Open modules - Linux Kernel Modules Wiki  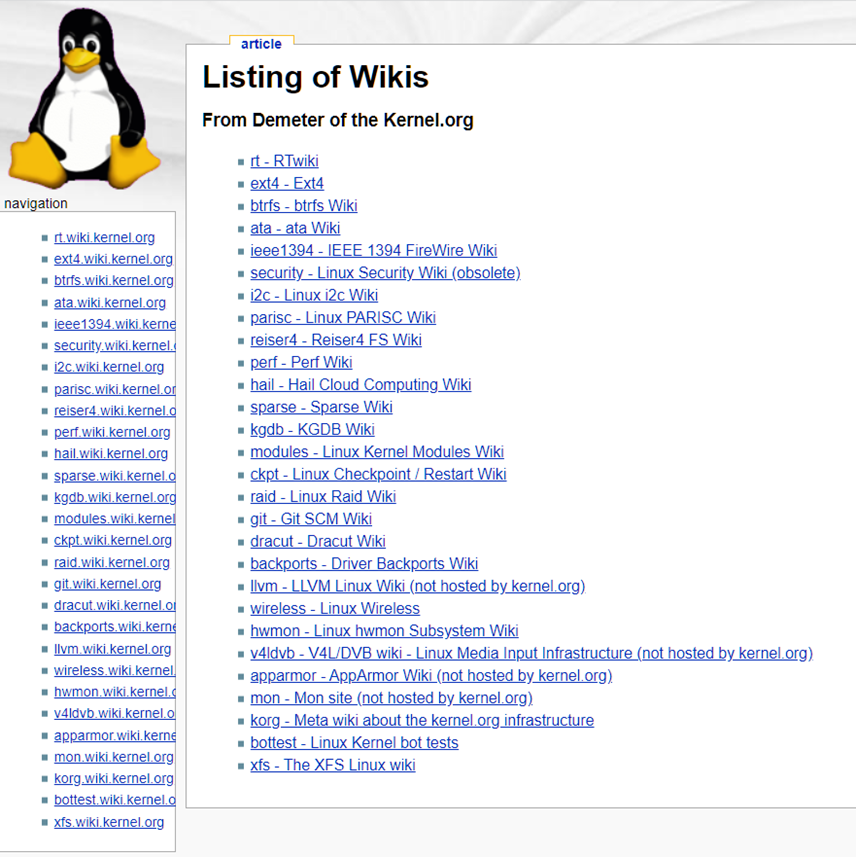377,452
